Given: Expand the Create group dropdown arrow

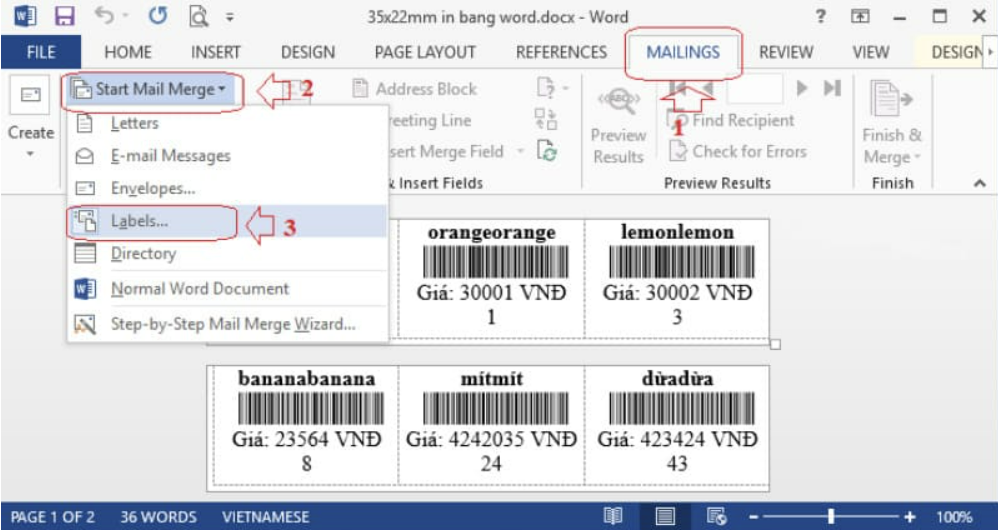Looking at the screenshot, I should tap(30, 154).
